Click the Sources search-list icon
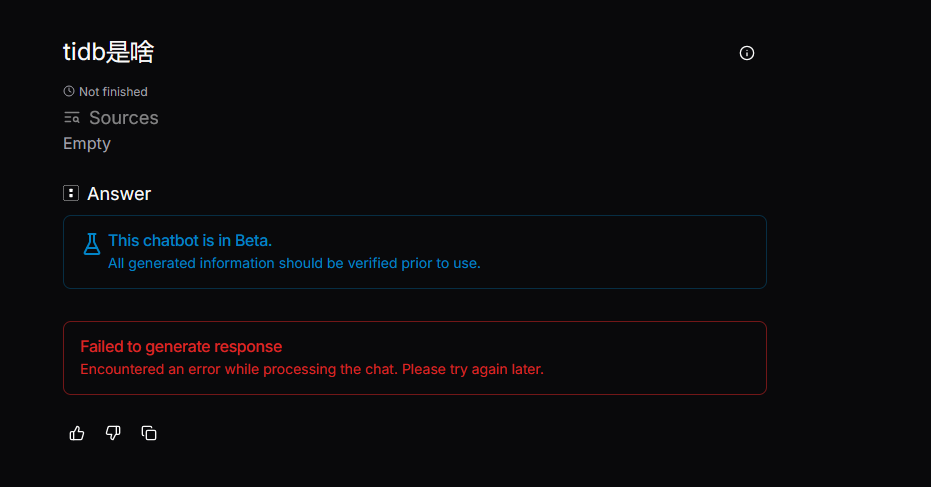 pyautogui.click(x=72, y=117)
